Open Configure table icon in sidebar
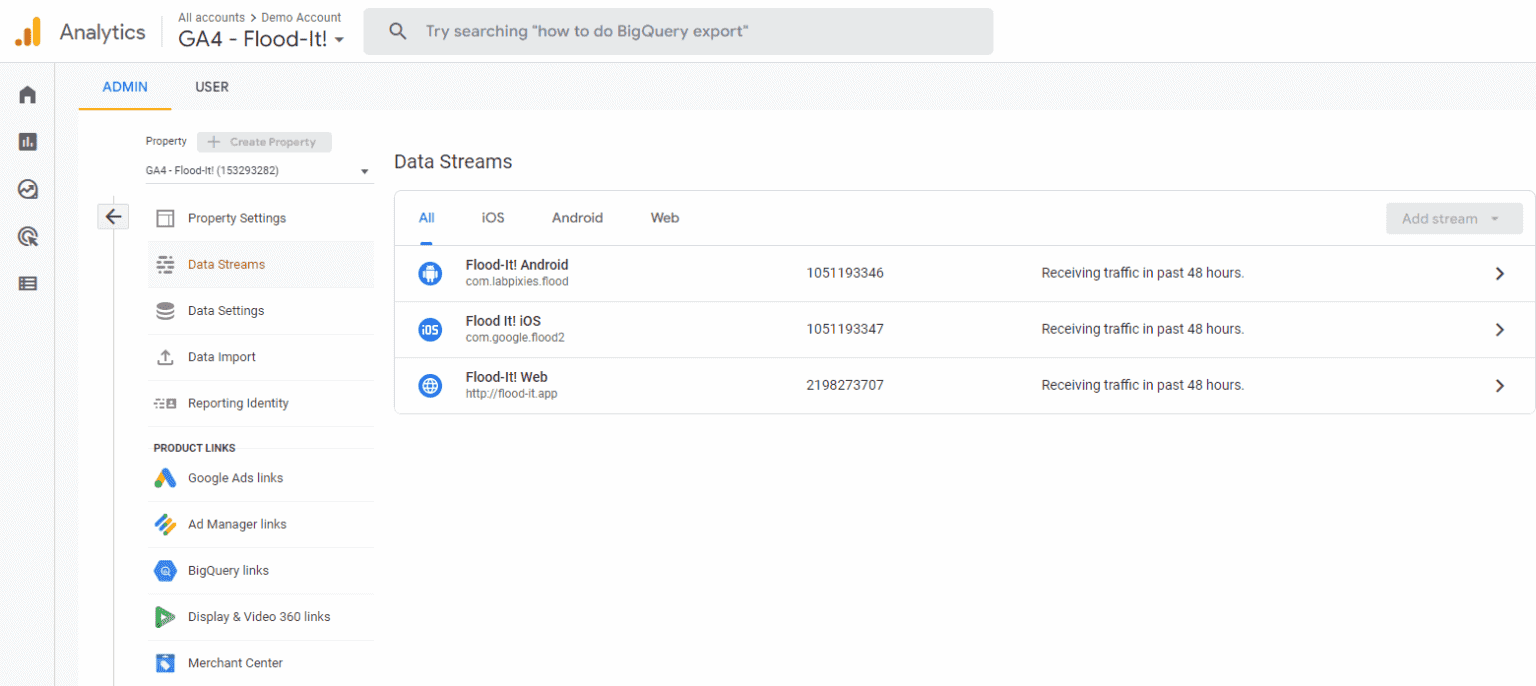Viewport: 1536px width, 686px height. click(x=28, y=284)
